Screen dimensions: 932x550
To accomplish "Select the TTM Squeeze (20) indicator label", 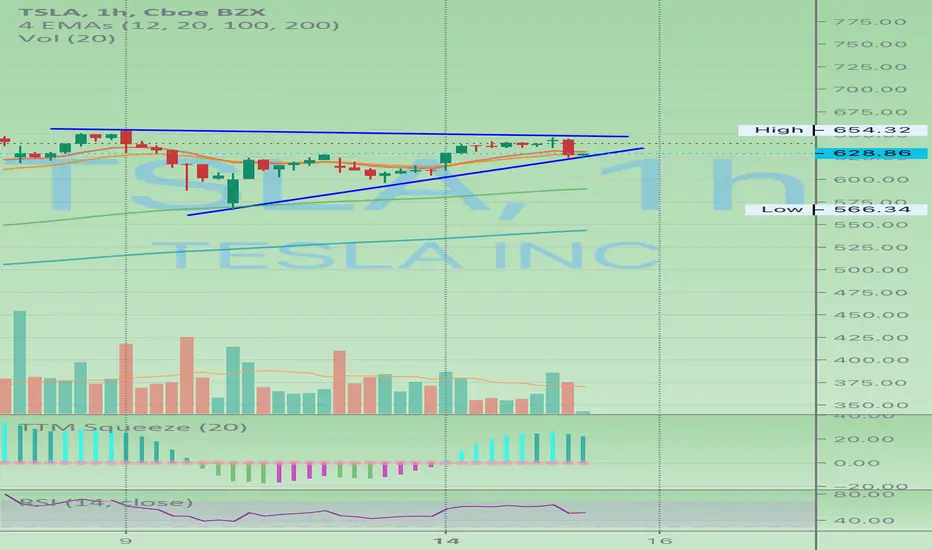I will [x=133, y=427].
